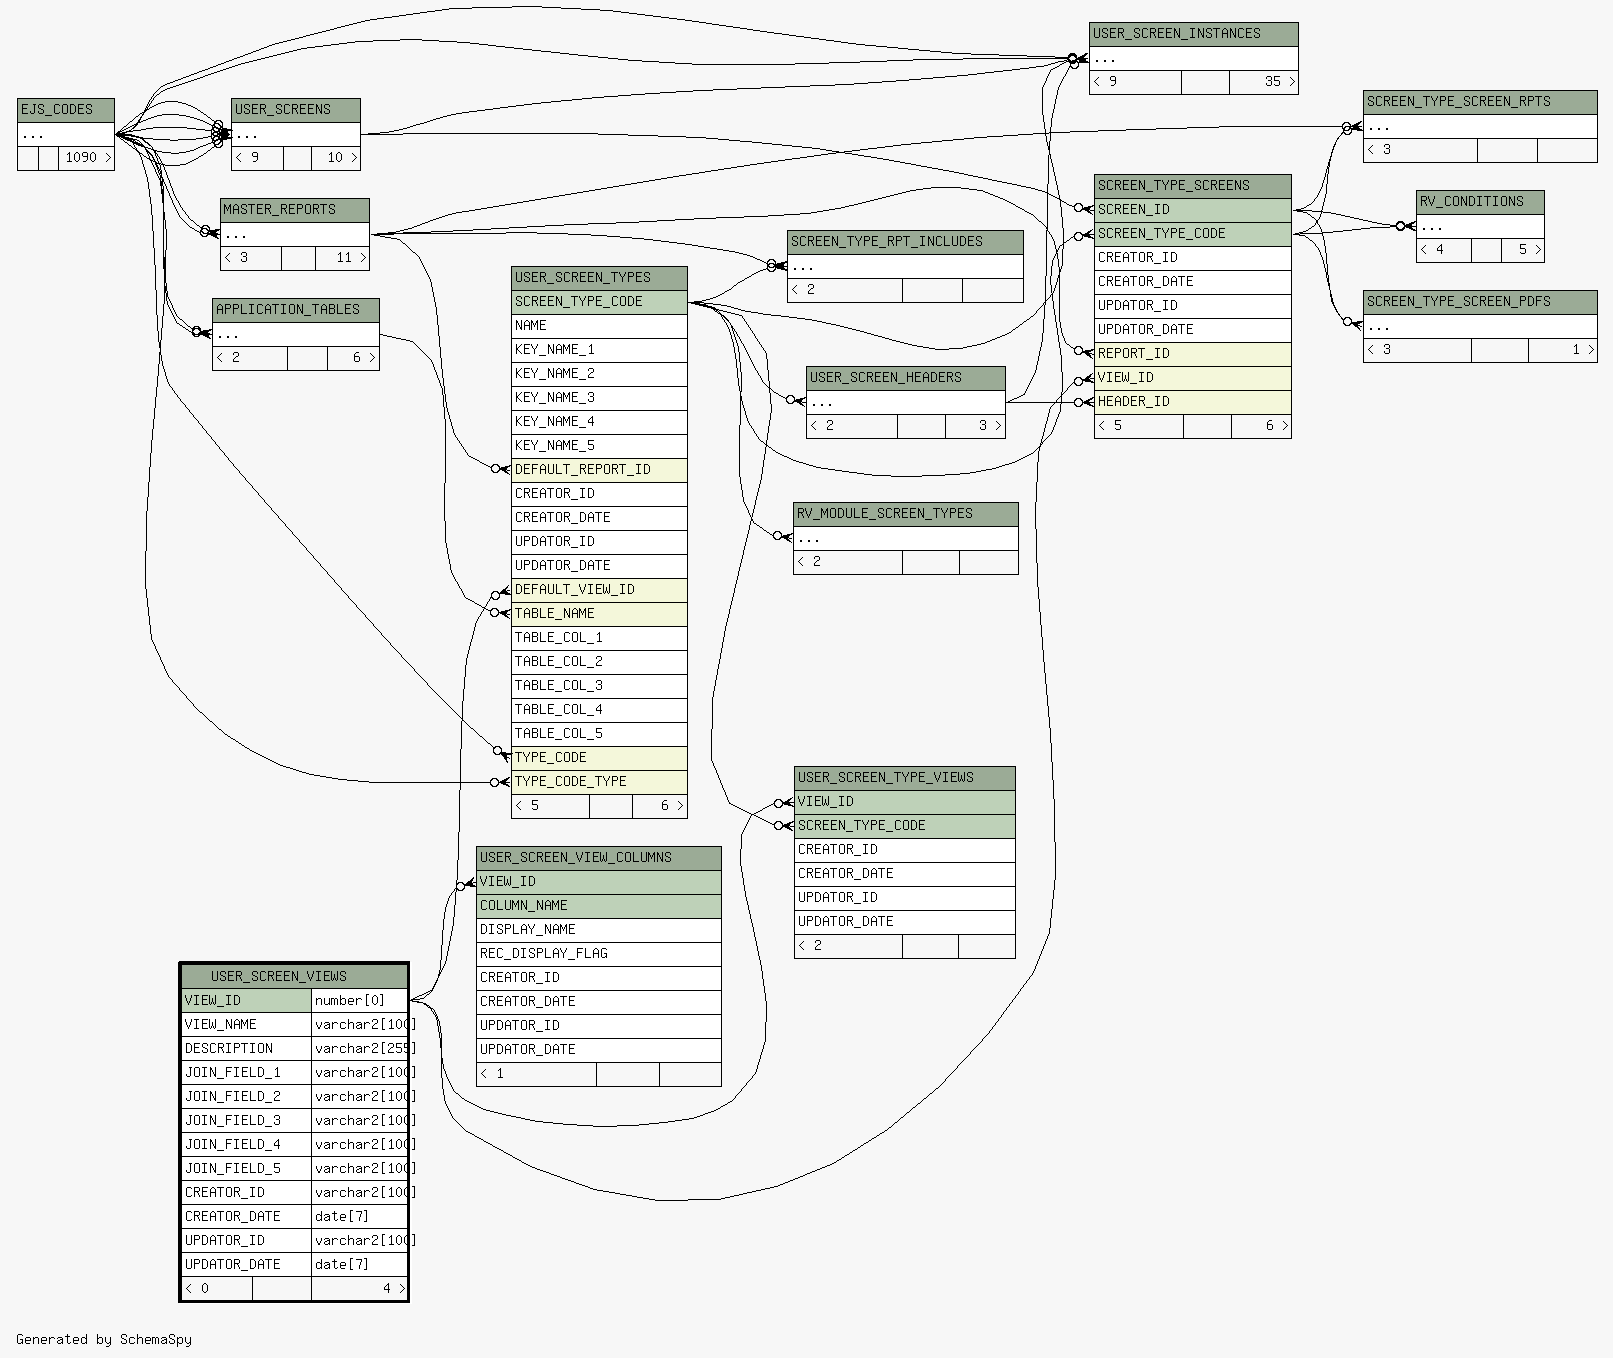This screenshot has width=1613, height=1358.
Task: Open the USER_SCREENS table header
Action: [x=296, y=110]
